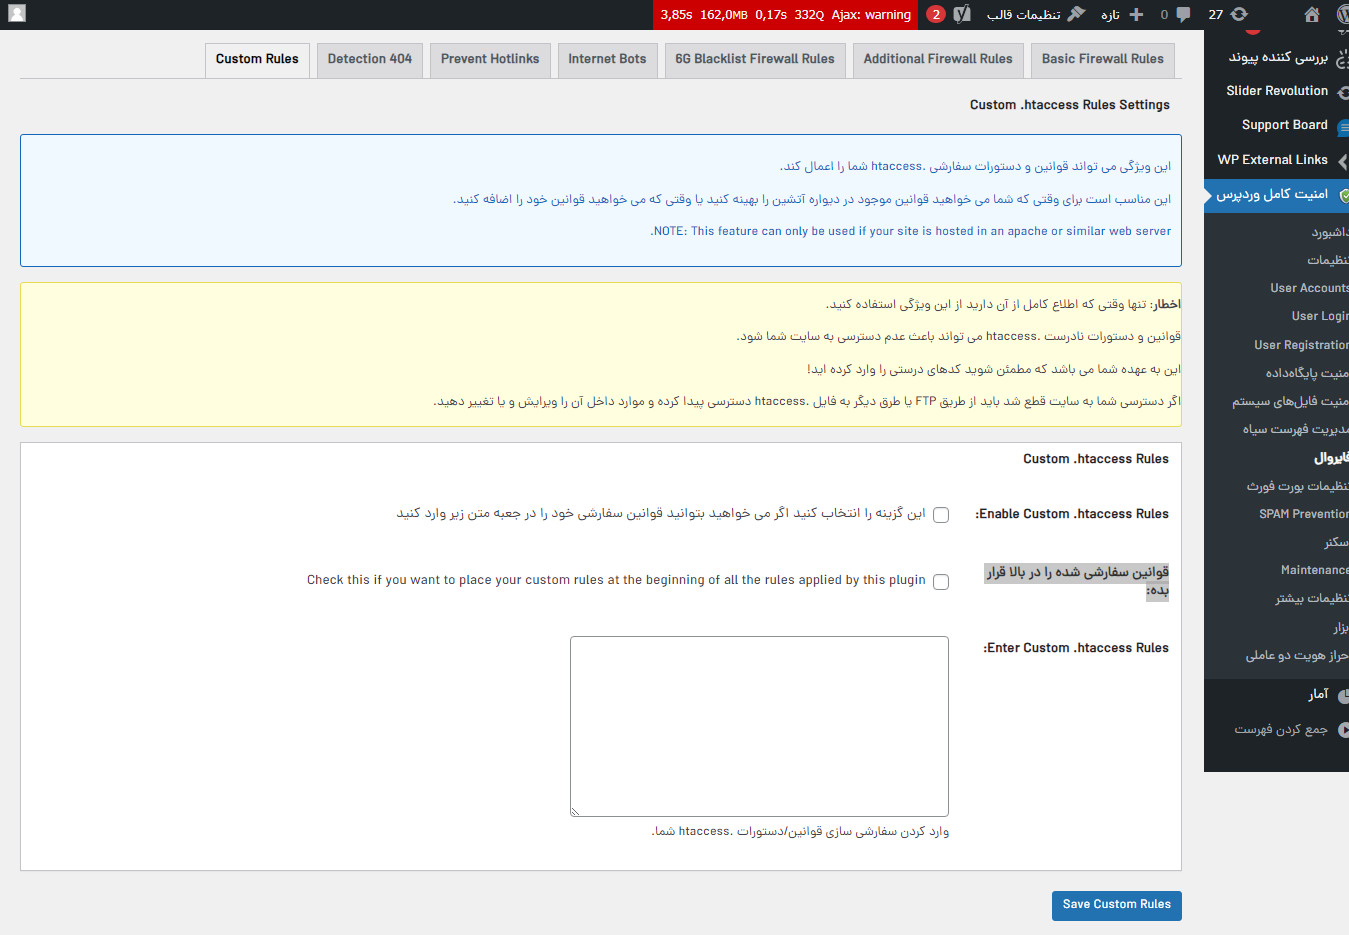This screenshot has width=1349, height=935.
Task: Open the security dashboard (داشبورد) submenu
Action: 1329,232
